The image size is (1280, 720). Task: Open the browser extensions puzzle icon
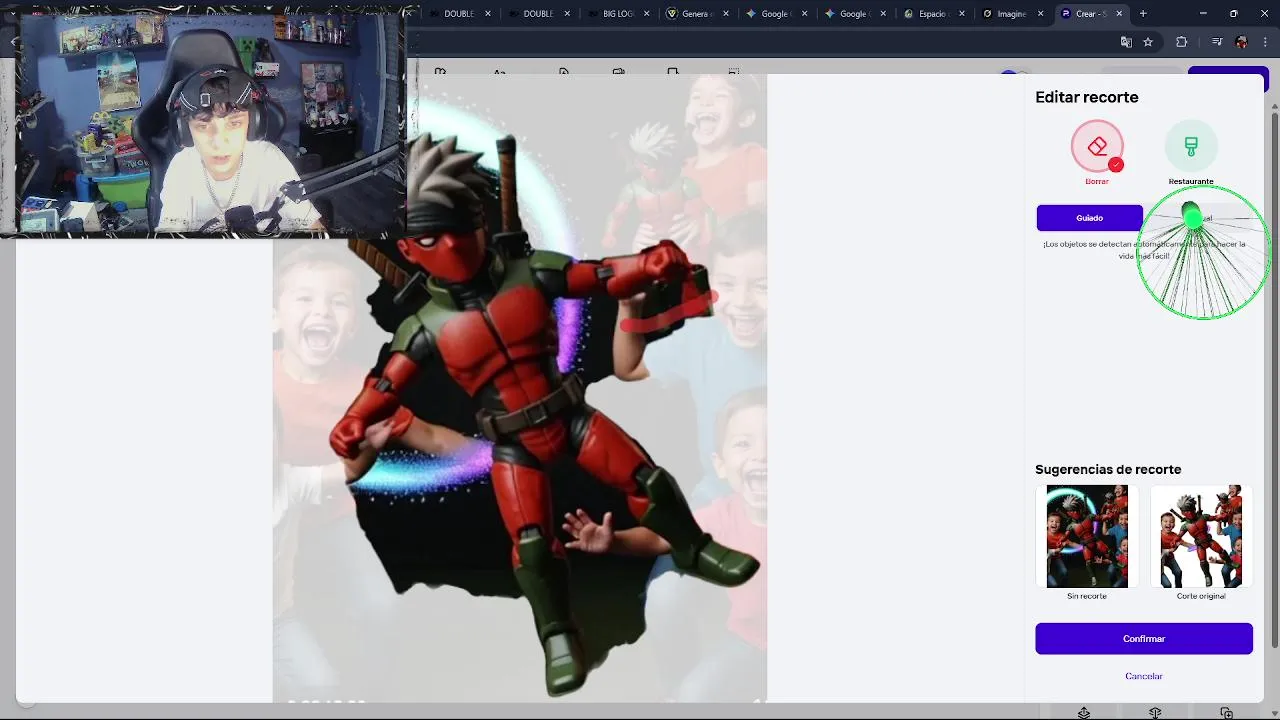1182,42
